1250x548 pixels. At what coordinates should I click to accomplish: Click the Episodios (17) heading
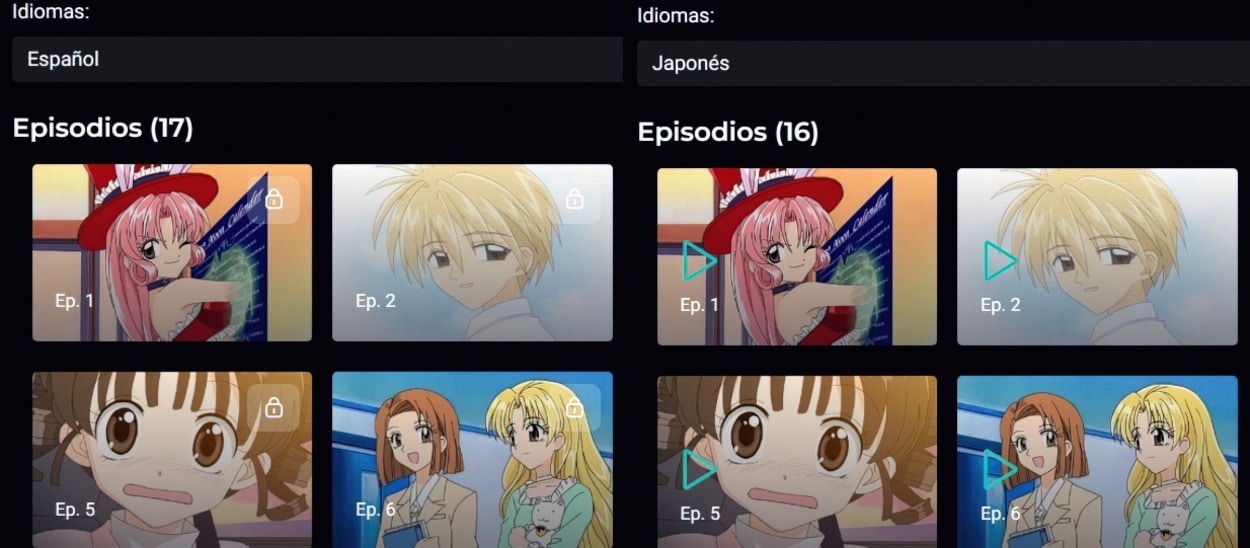pos(102,128)
